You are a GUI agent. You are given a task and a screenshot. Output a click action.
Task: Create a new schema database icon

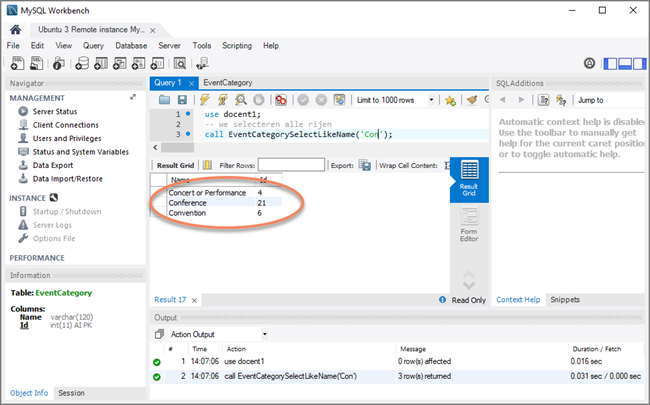[x=82, y=63]
